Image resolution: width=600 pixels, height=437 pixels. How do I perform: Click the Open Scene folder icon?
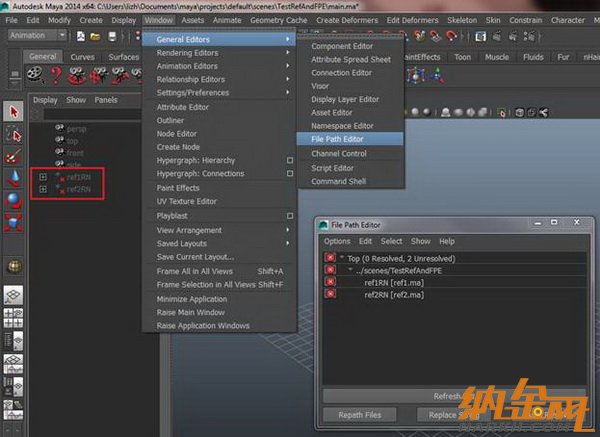tap(95, 36)
